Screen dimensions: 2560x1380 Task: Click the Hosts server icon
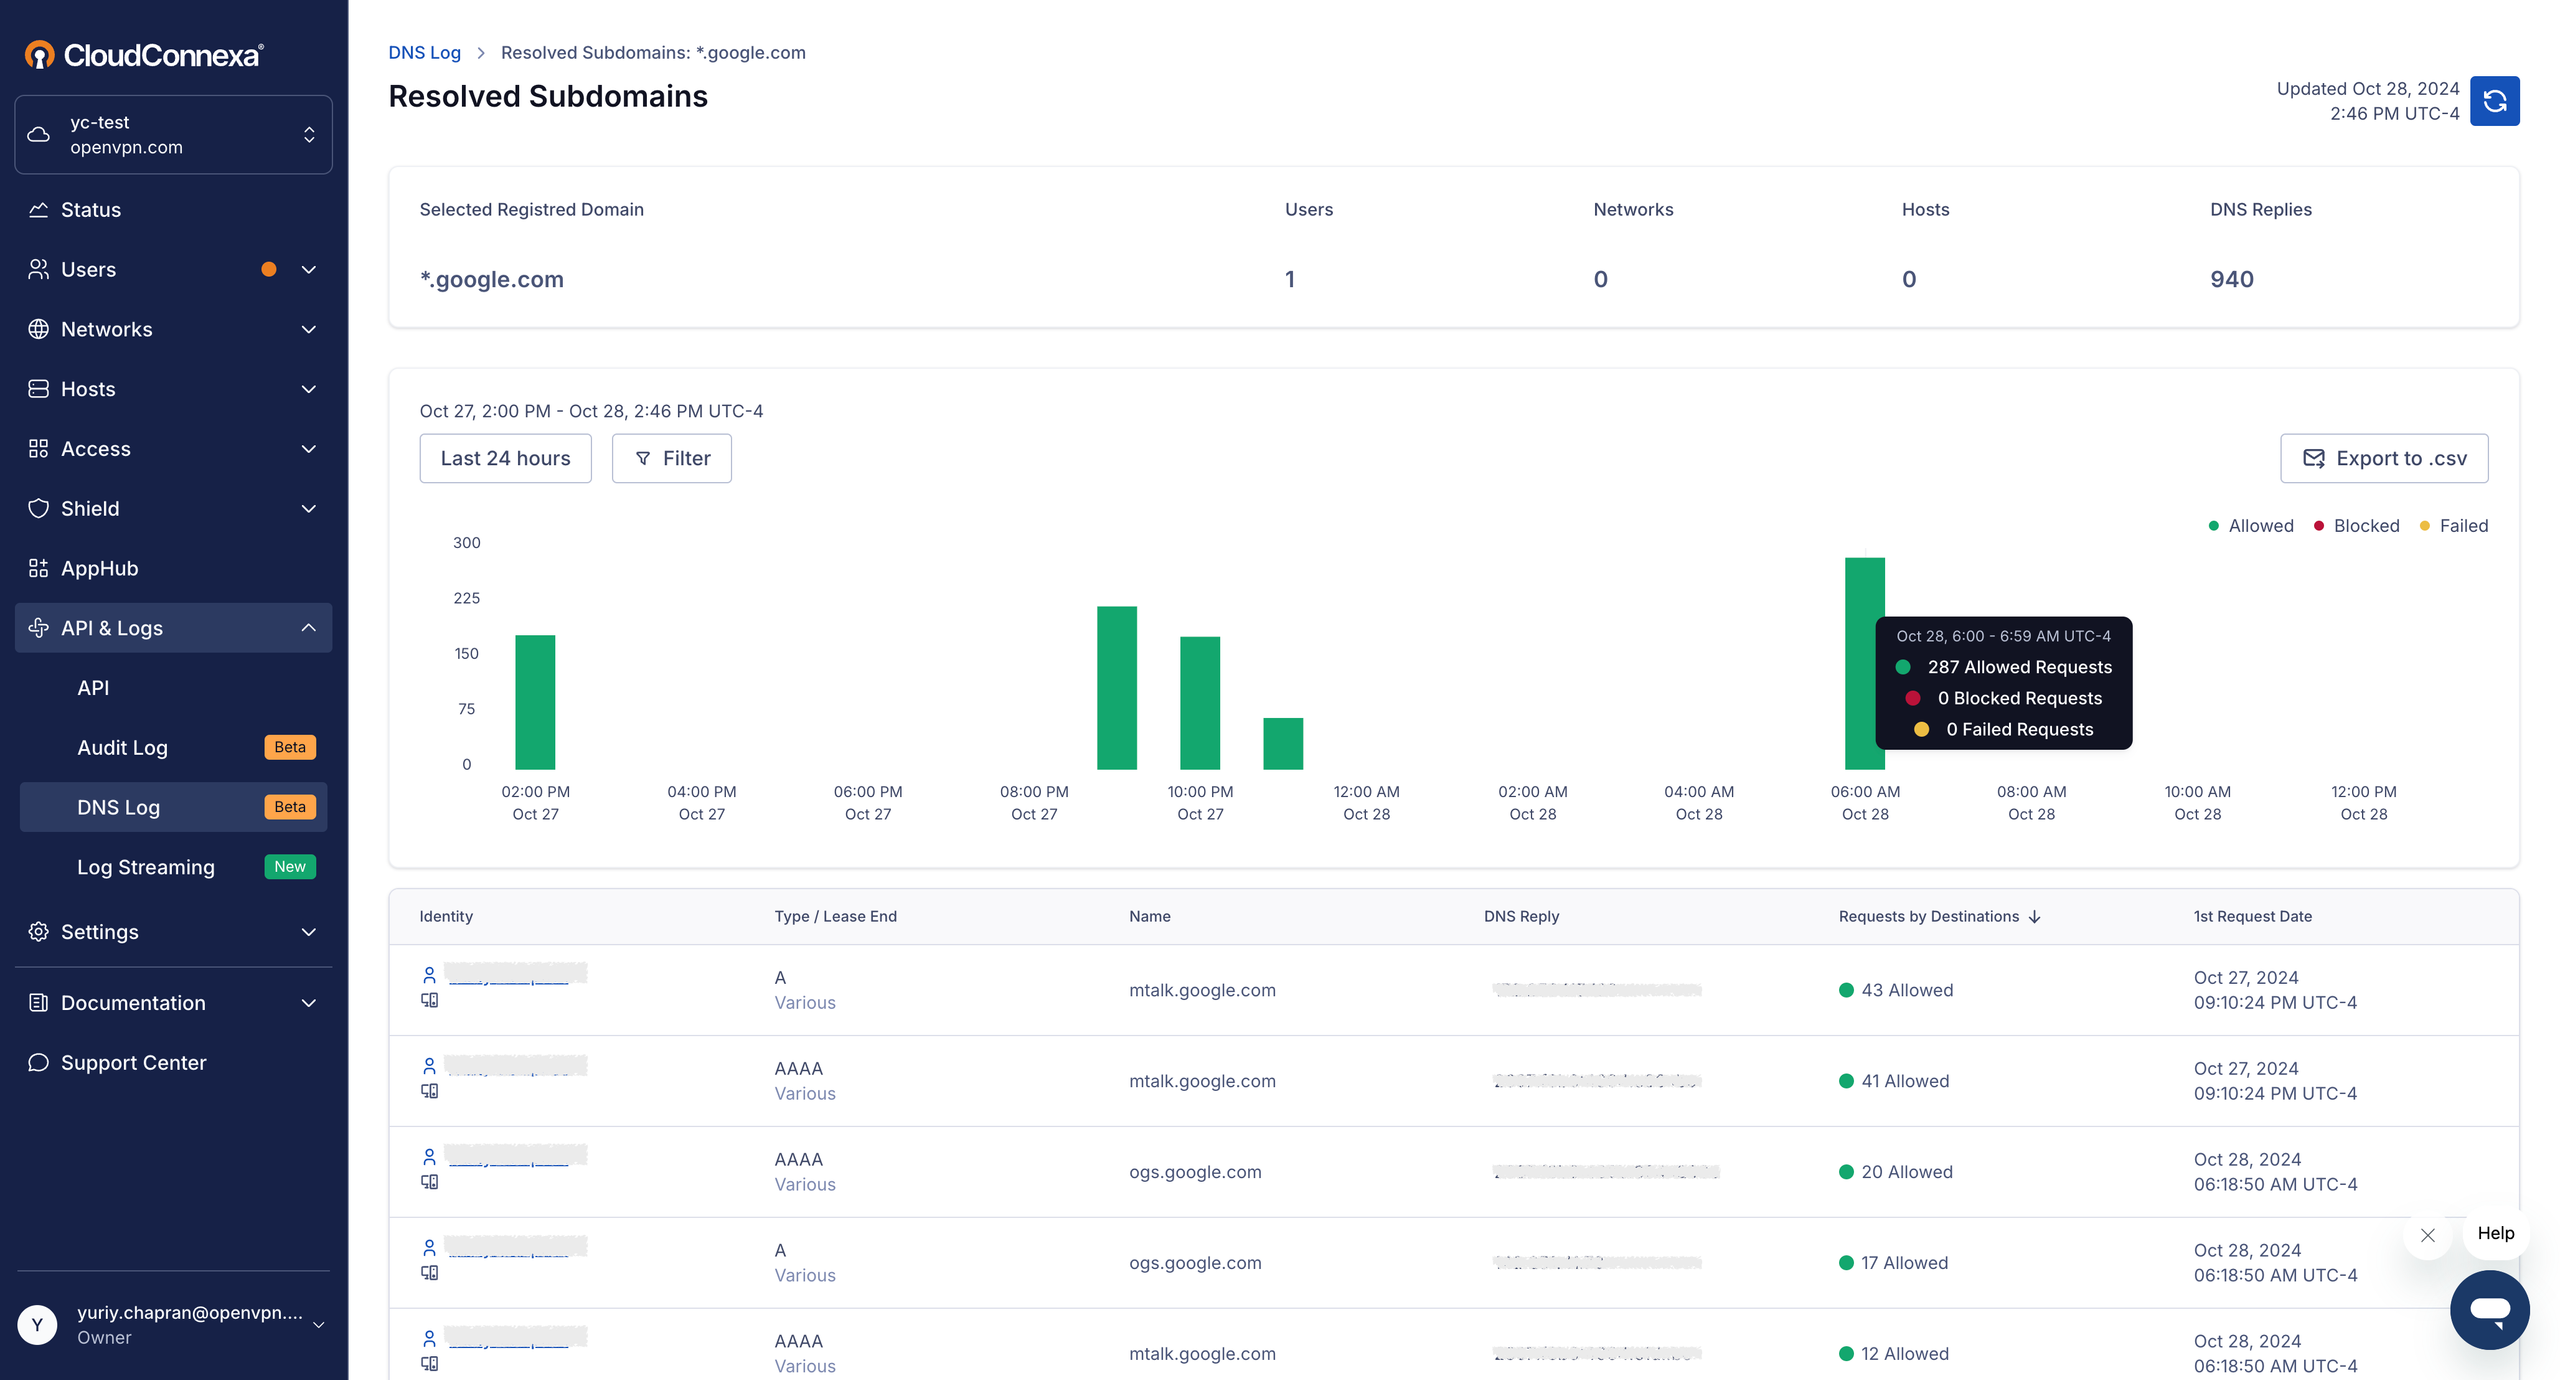pyautogui.click(x=38, y=389)
